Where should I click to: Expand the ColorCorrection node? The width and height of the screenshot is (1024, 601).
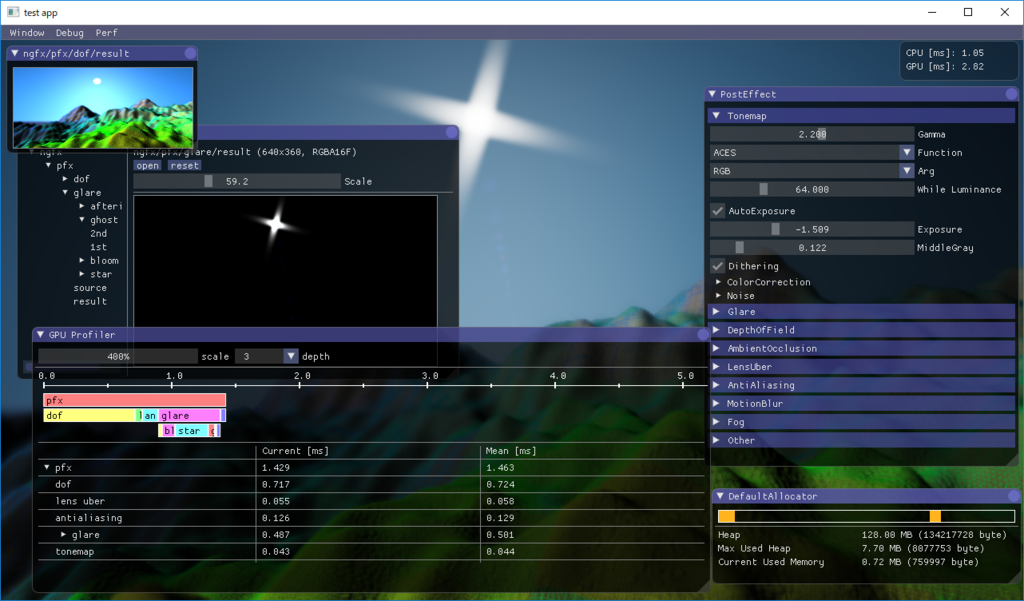[719, 282]
